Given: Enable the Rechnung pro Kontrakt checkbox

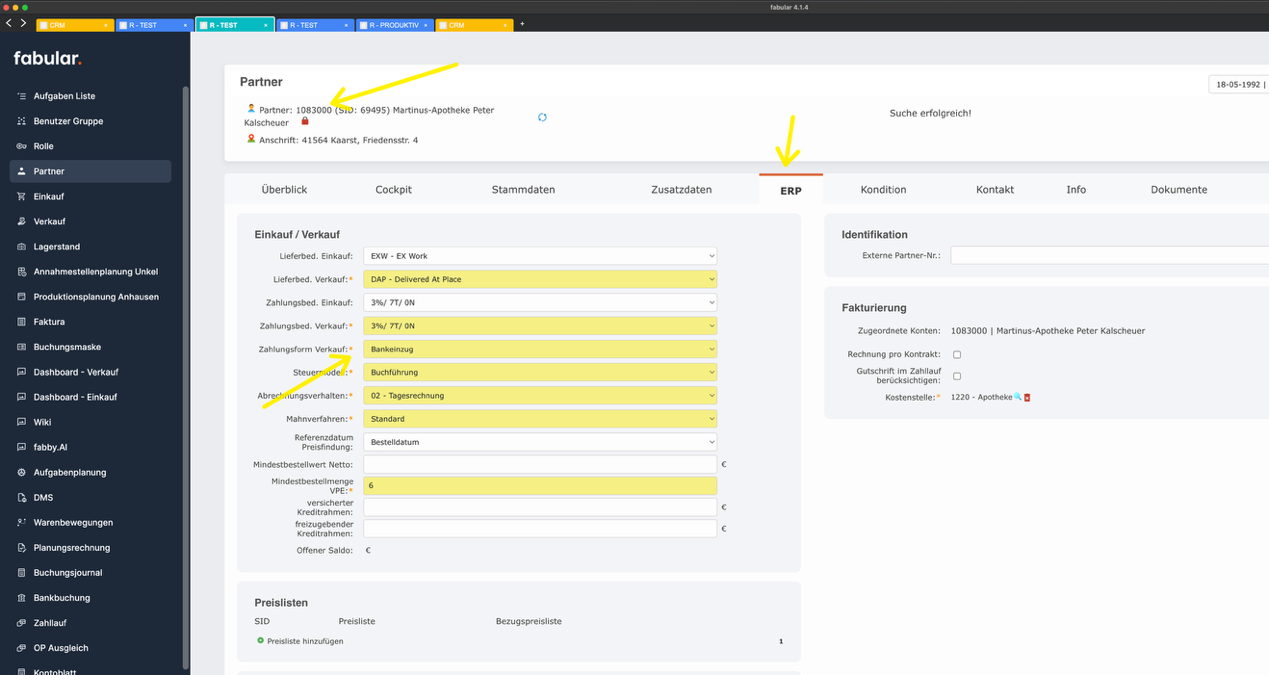Looking at the screenshot, I should click(956, 354).
